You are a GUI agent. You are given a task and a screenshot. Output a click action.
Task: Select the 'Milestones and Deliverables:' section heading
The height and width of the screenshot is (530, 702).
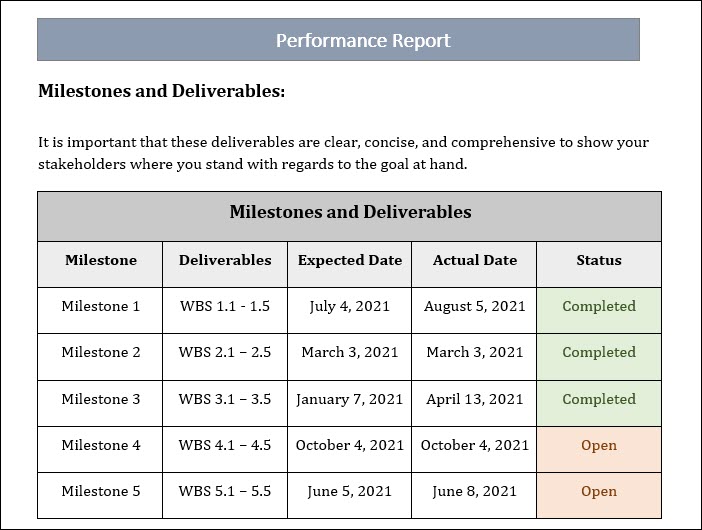[162, 91]
